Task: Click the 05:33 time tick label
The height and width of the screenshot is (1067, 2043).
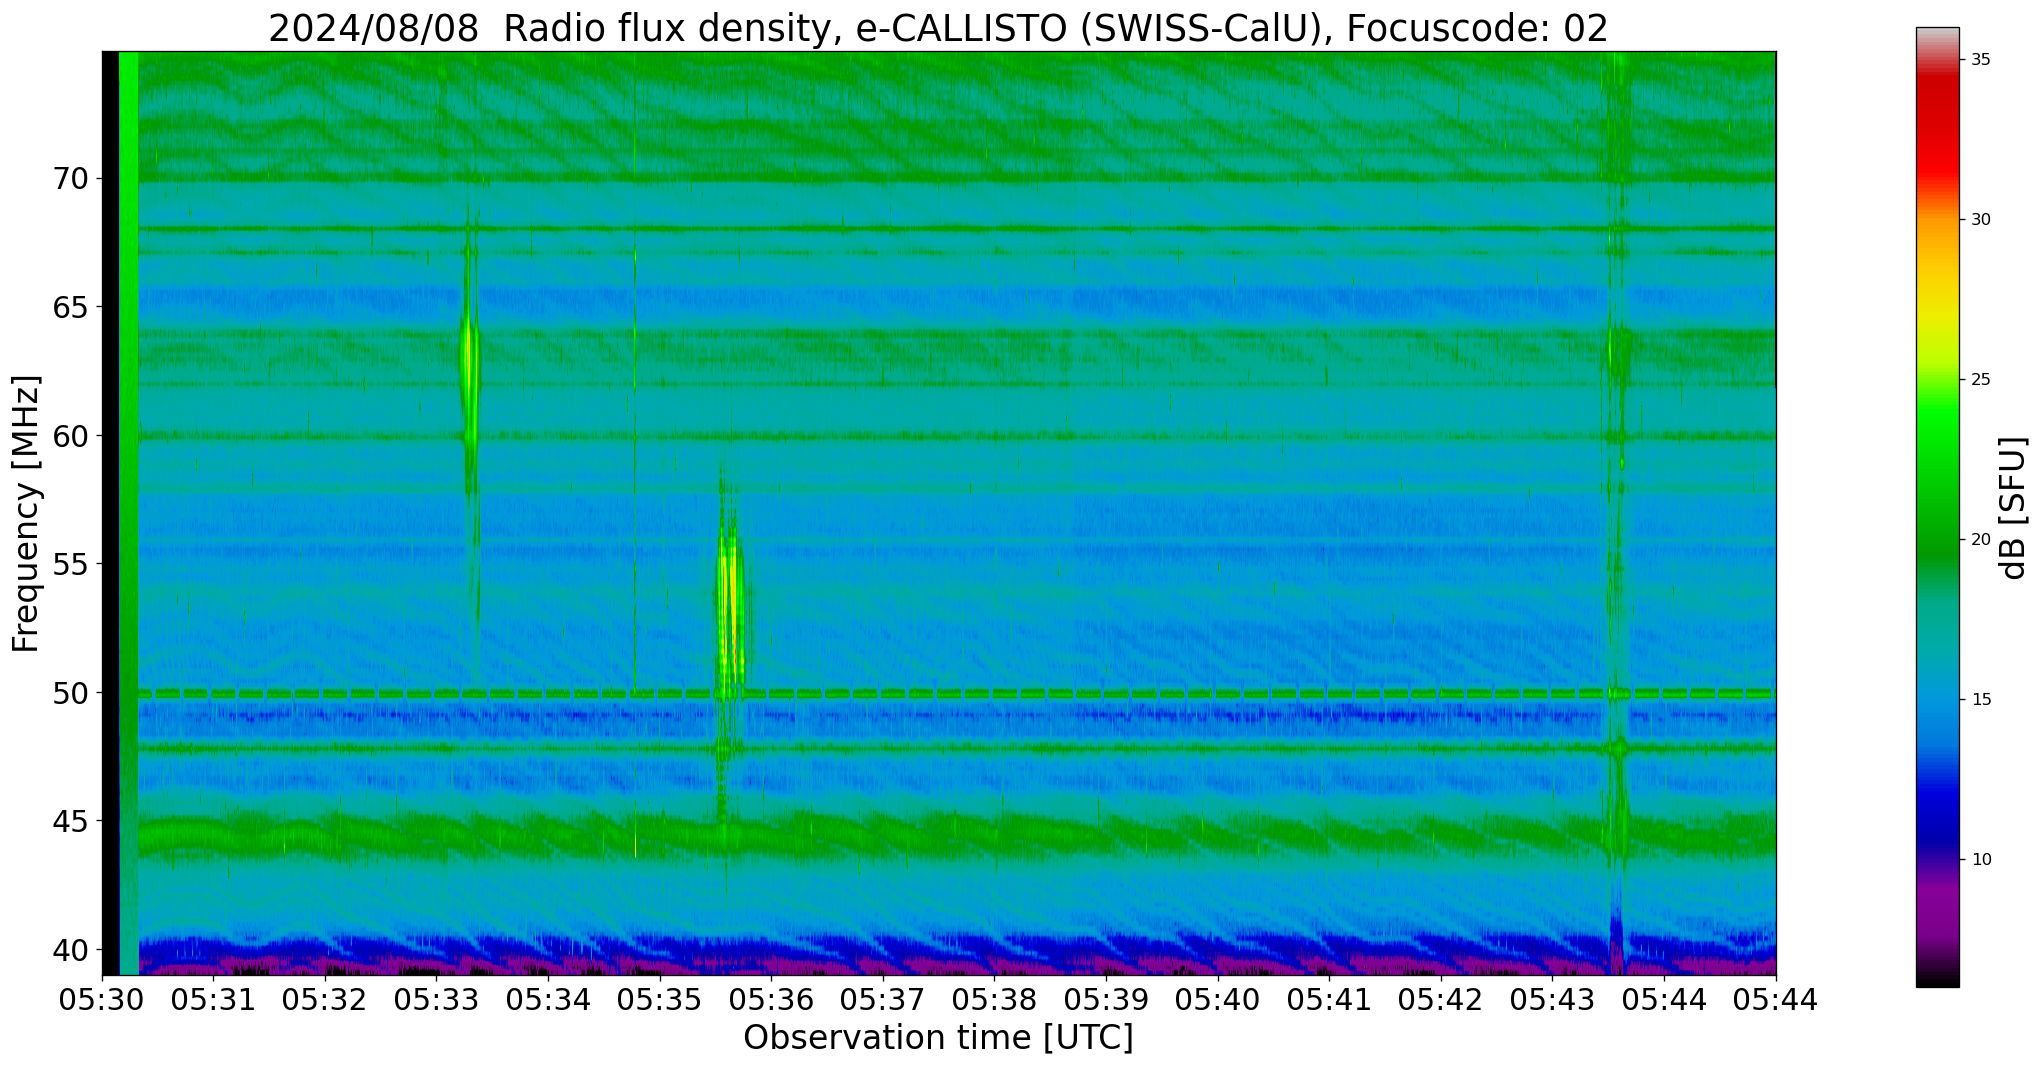Action: (436, 998)
